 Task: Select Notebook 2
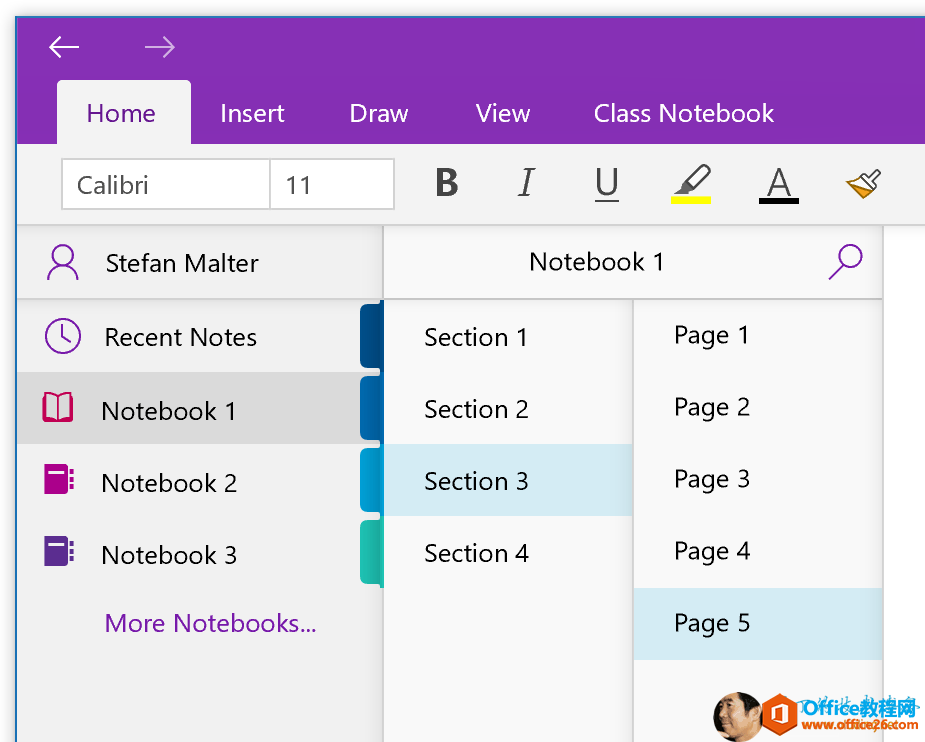point(168,482)
